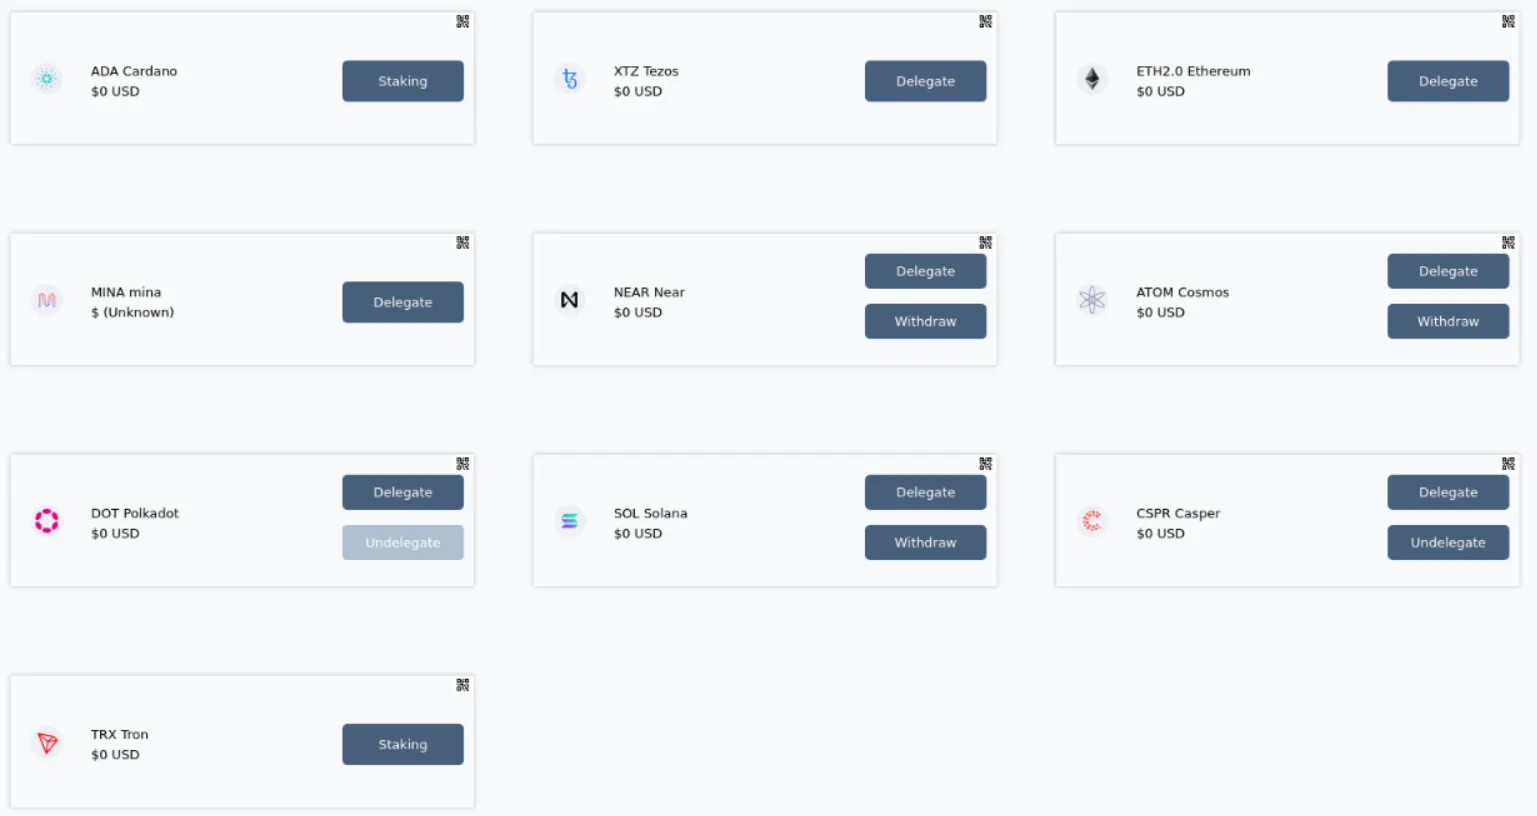Select the Ethereum diamond logo
Image resolution: width=1537 pixels, height=816 pixels.
coord(1092,79)
